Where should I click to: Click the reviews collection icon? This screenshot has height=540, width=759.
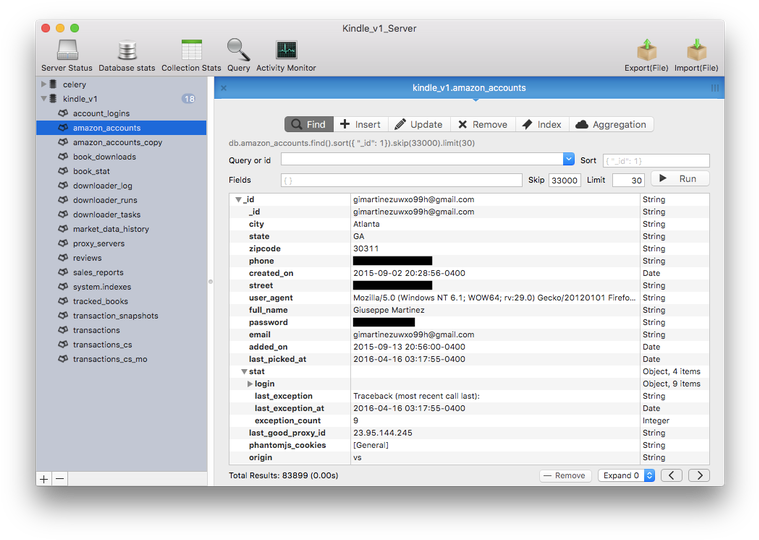63,258
